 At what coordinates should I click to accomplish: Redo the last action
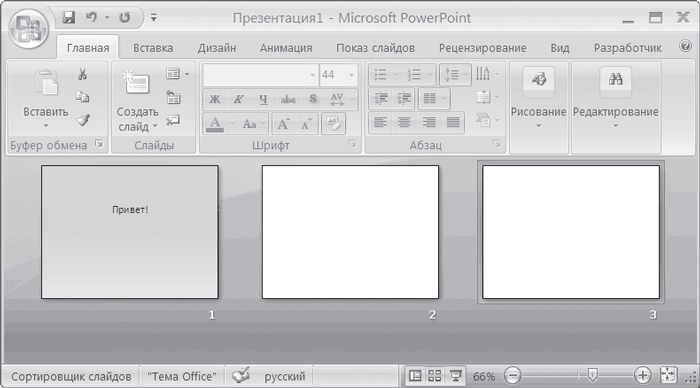(125, 18)
